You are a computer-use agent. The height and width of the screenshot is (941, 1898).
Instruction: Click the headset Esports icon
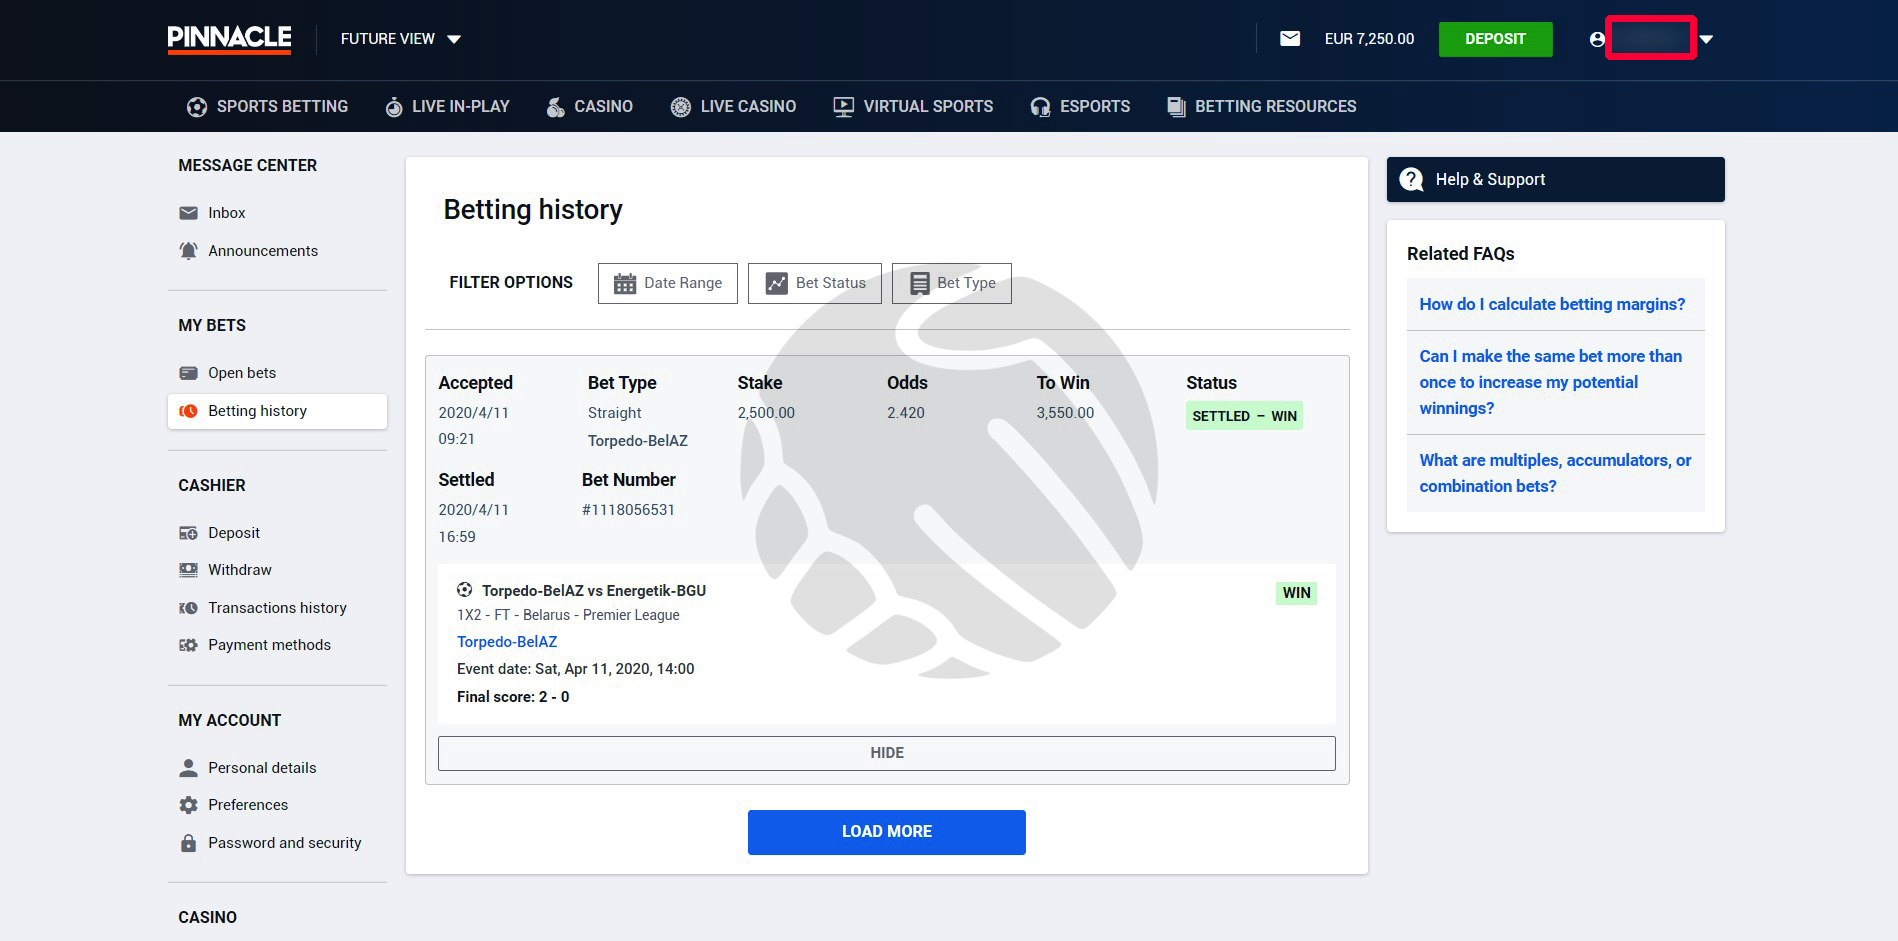coord(1040,107)
